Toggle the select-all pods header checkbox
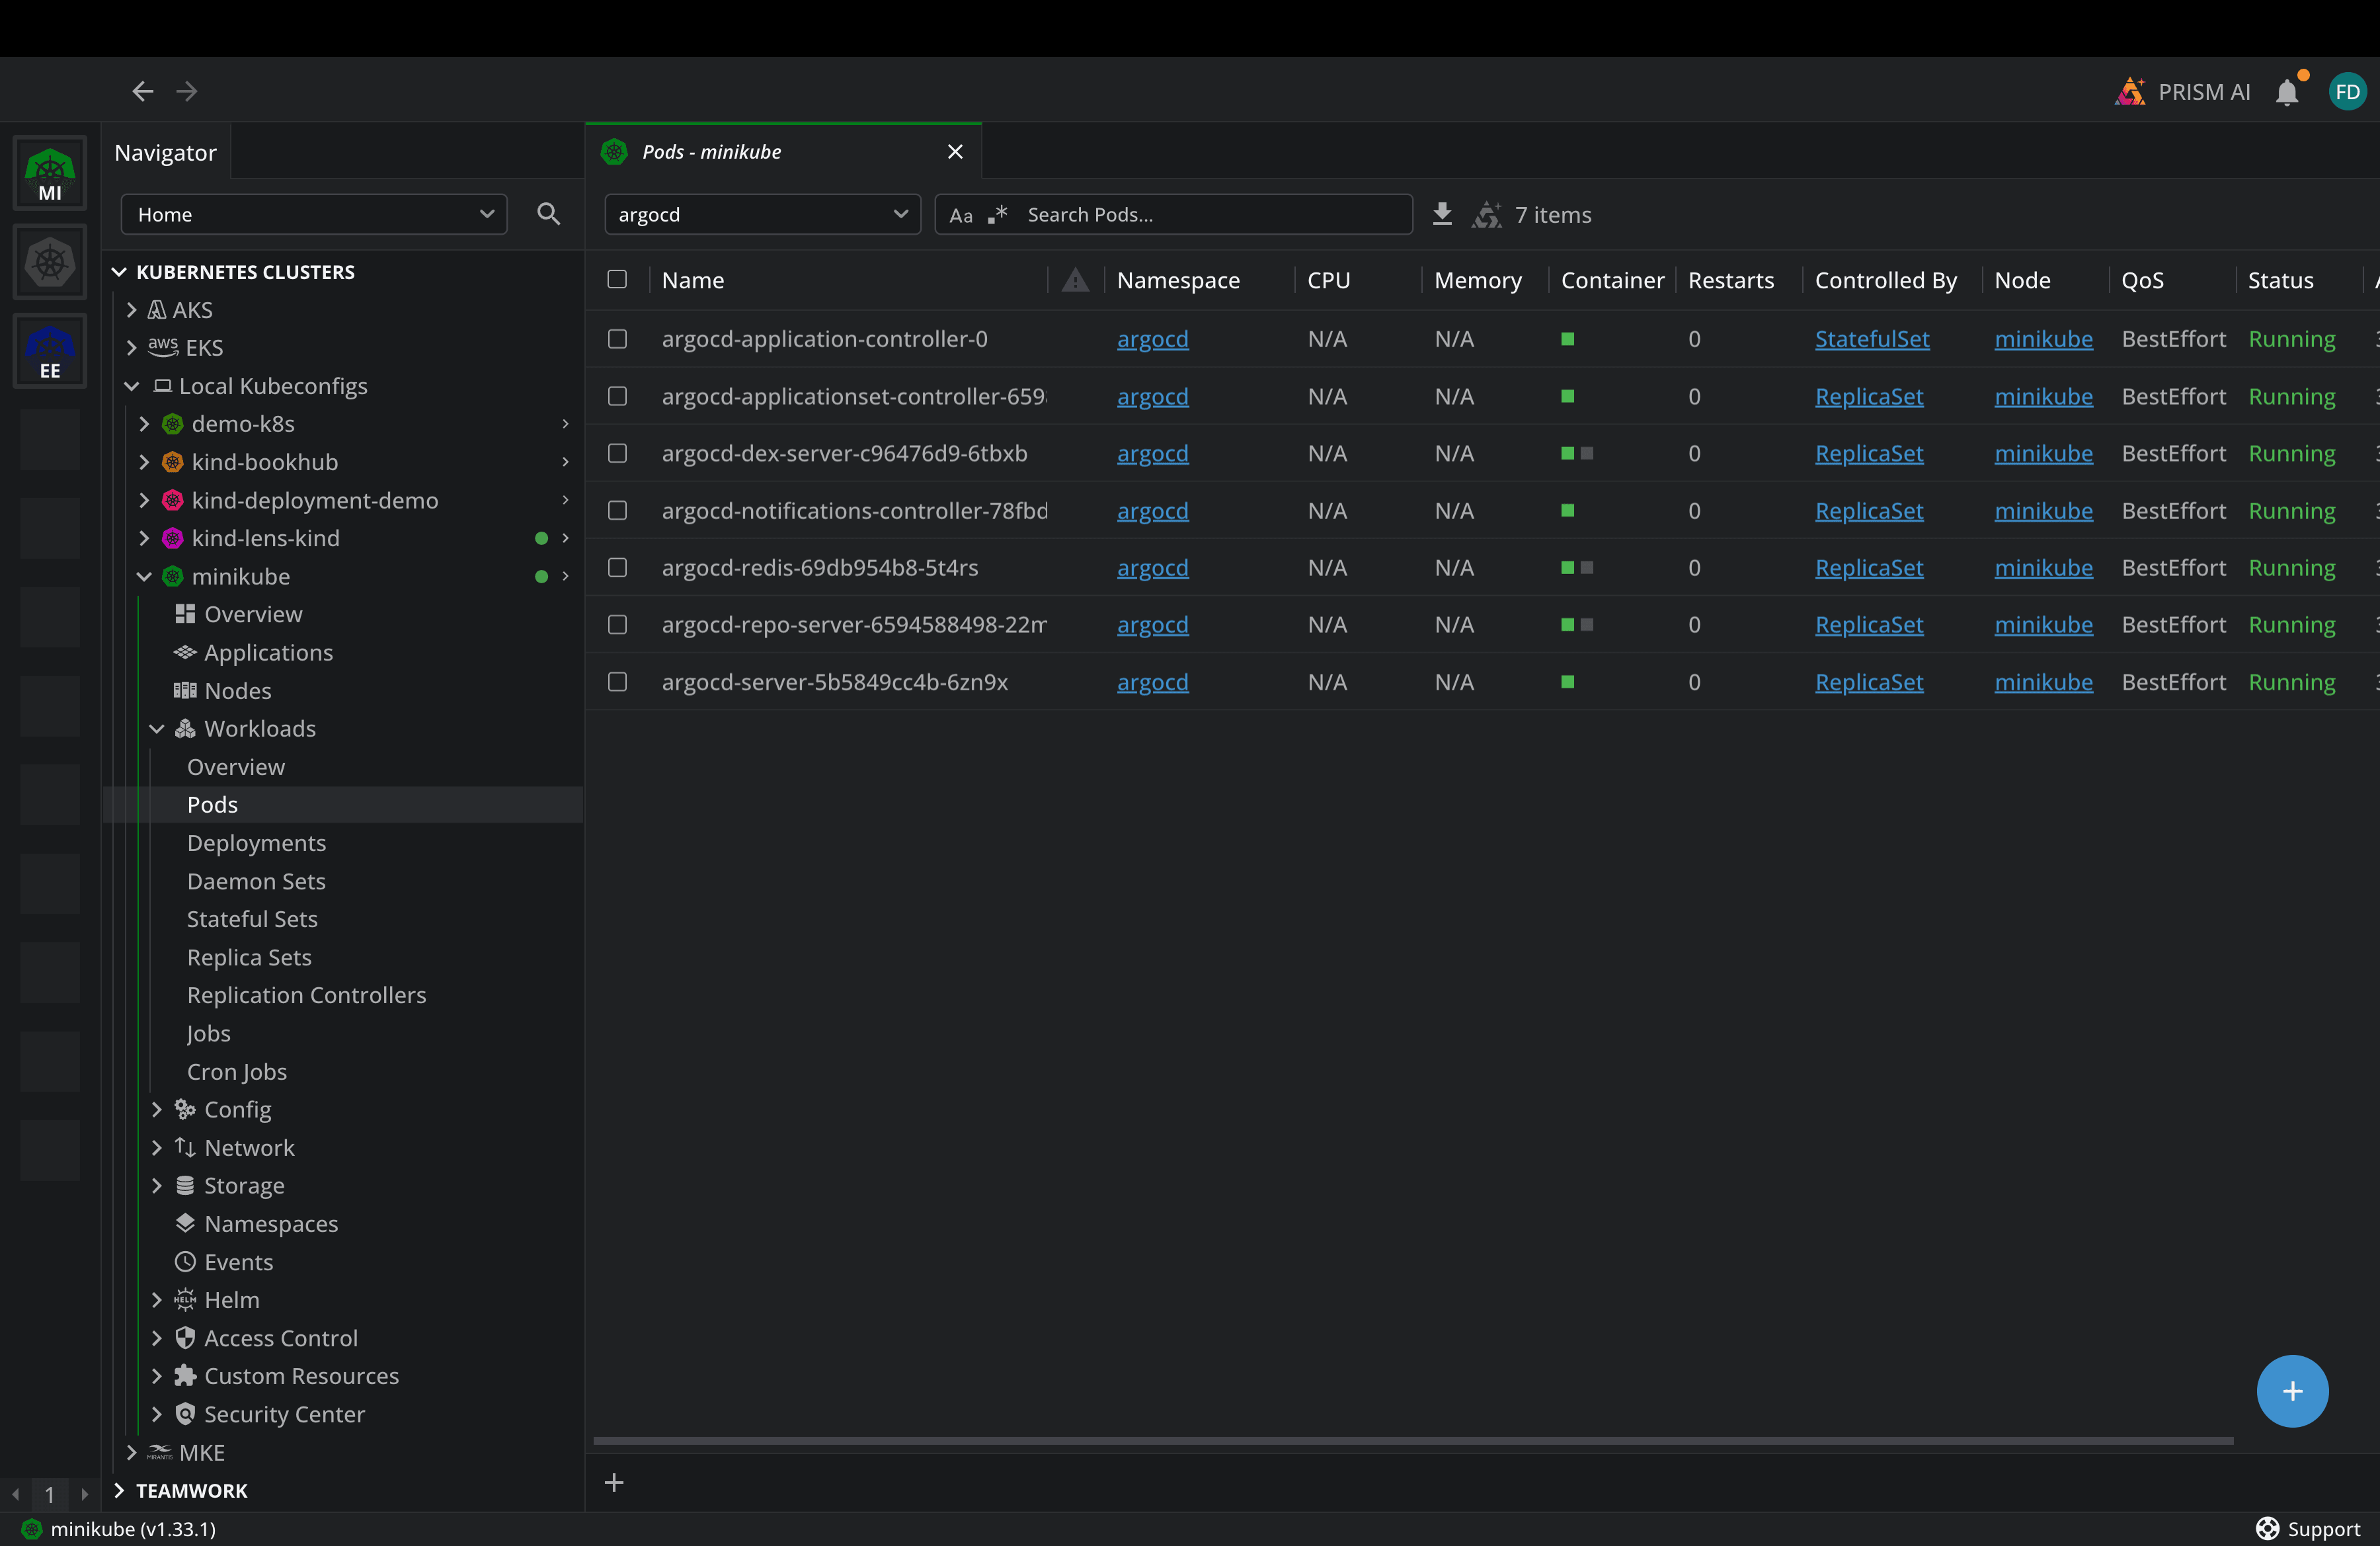Viewport: 2380px width, 1546px height. pyautogui.click(x=617, y=280)
